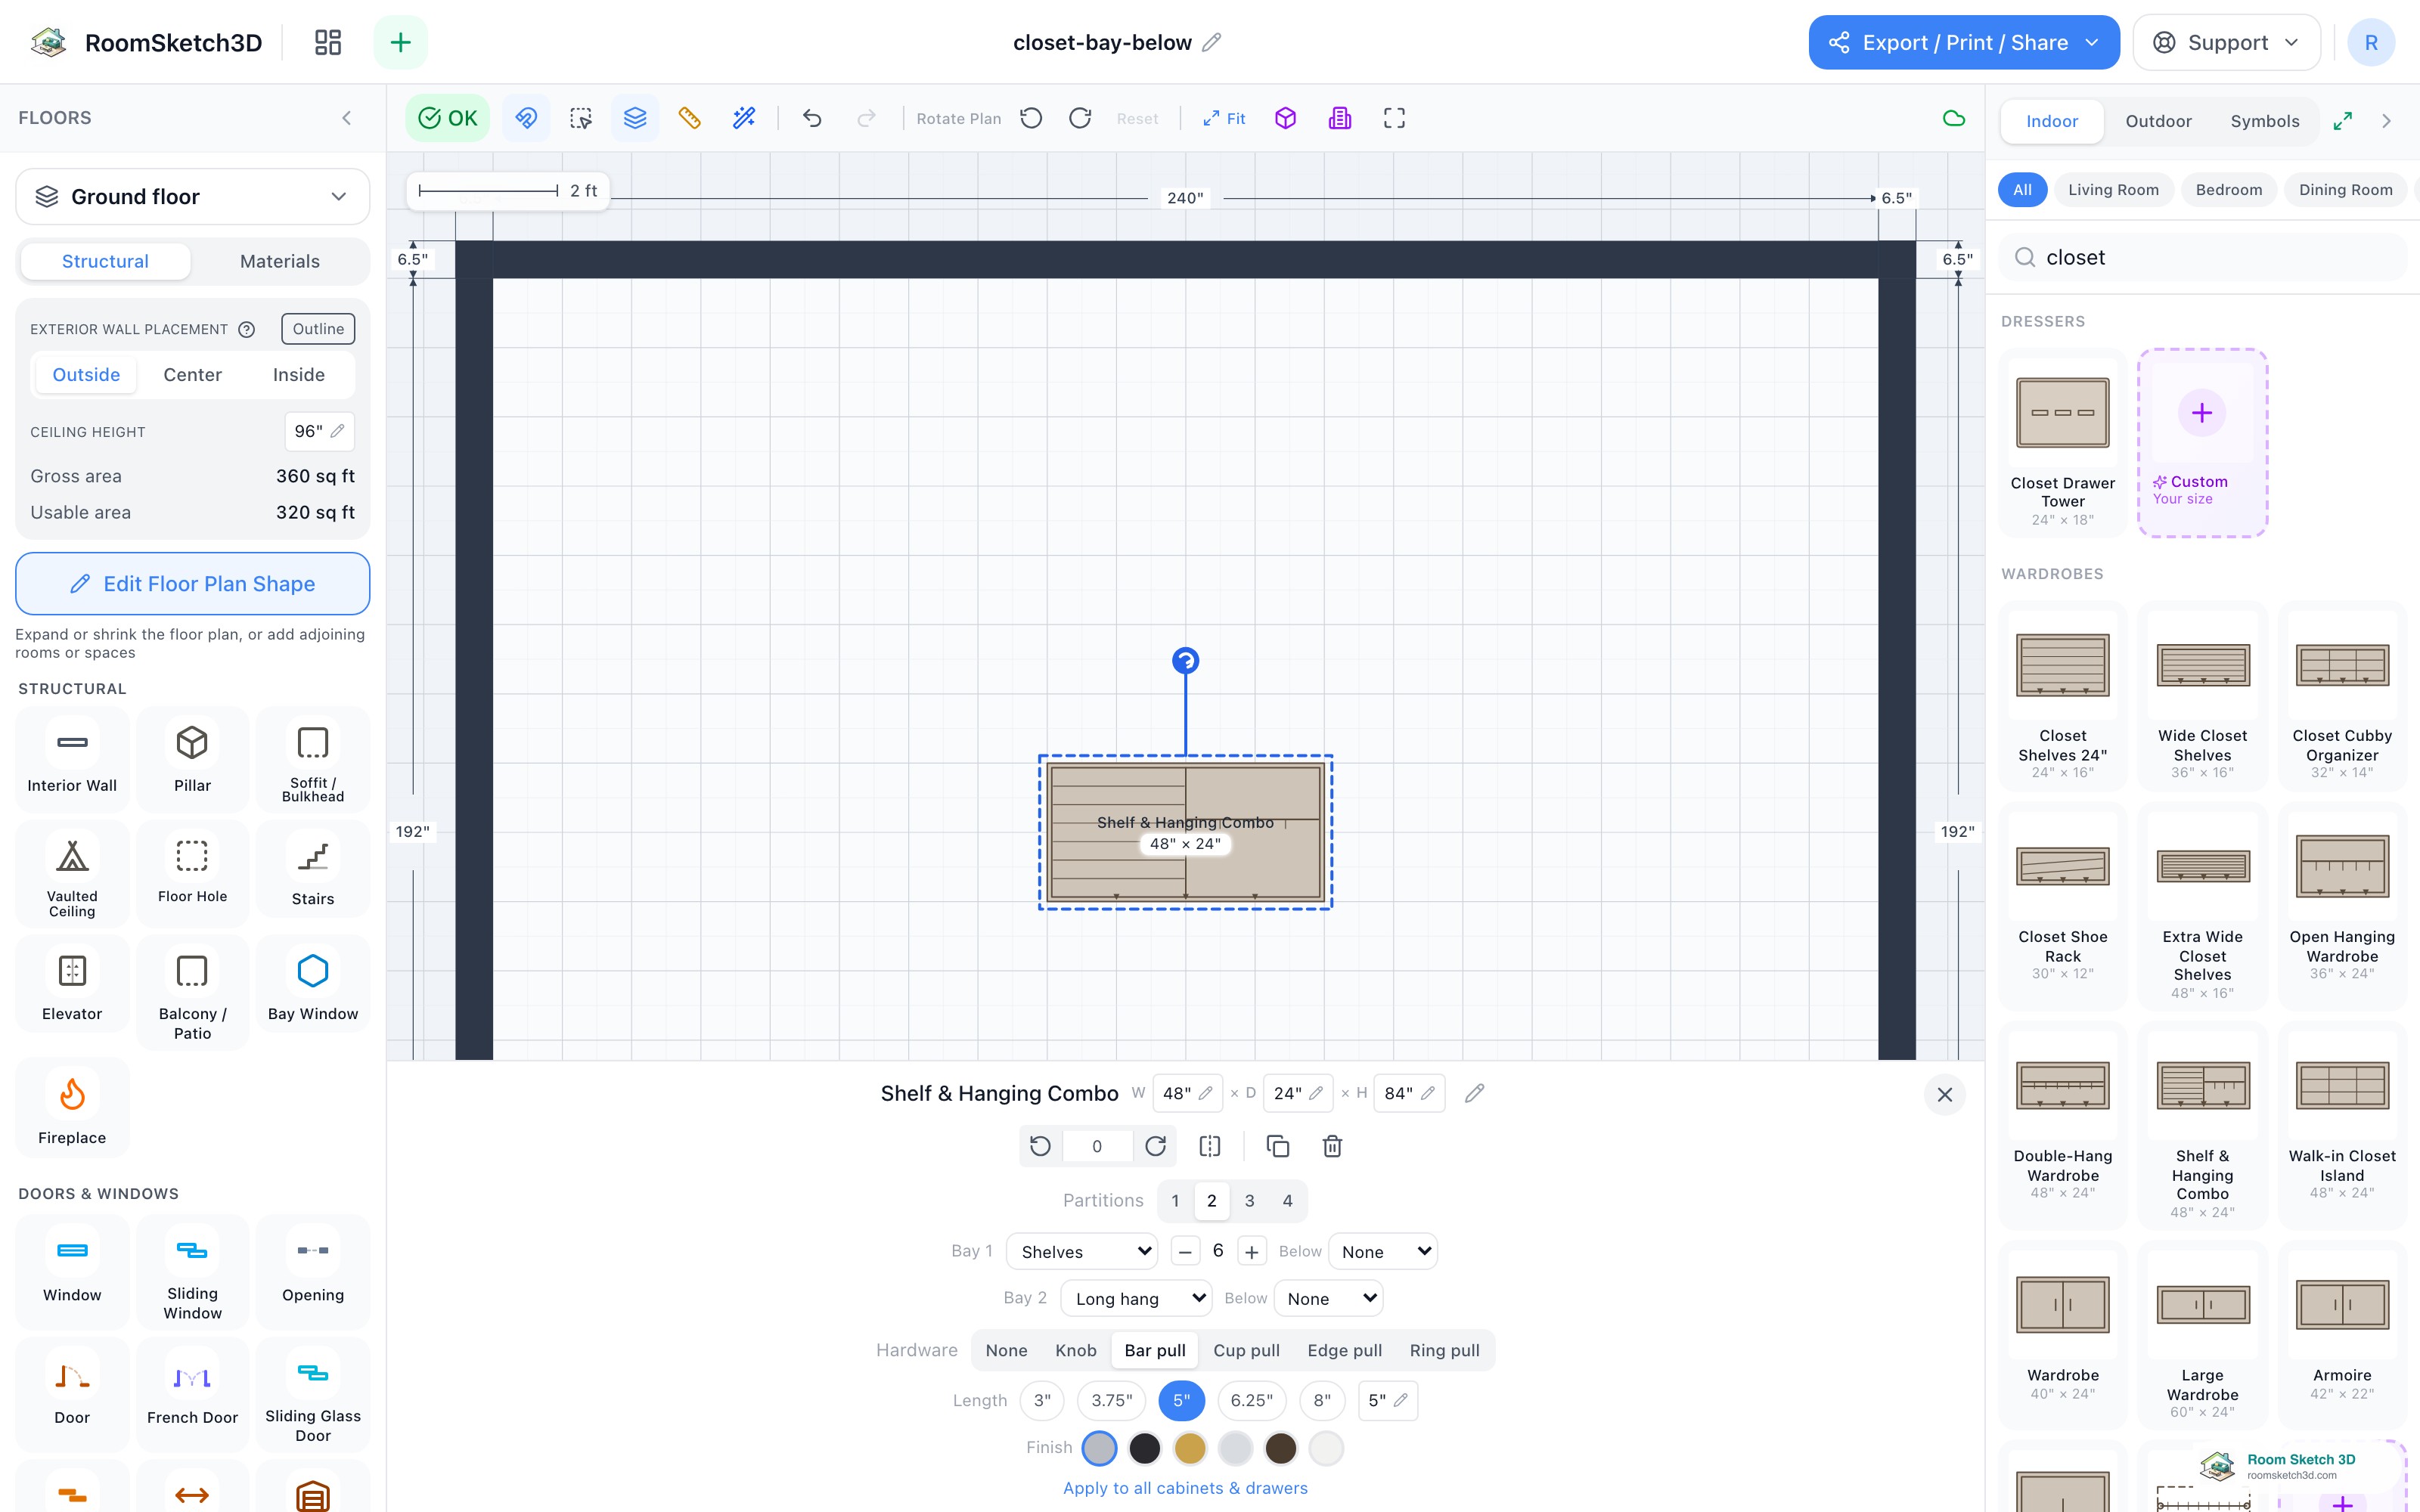Screen dimensions: 2420x1512
Task: Select Outside wall placement
Action: 86,375
